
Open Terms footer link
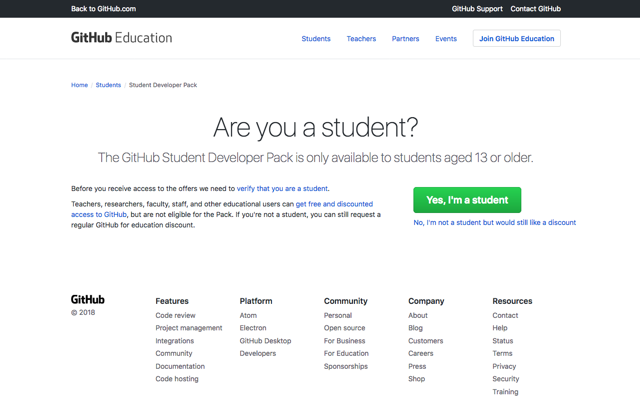[x=502, y=353]
